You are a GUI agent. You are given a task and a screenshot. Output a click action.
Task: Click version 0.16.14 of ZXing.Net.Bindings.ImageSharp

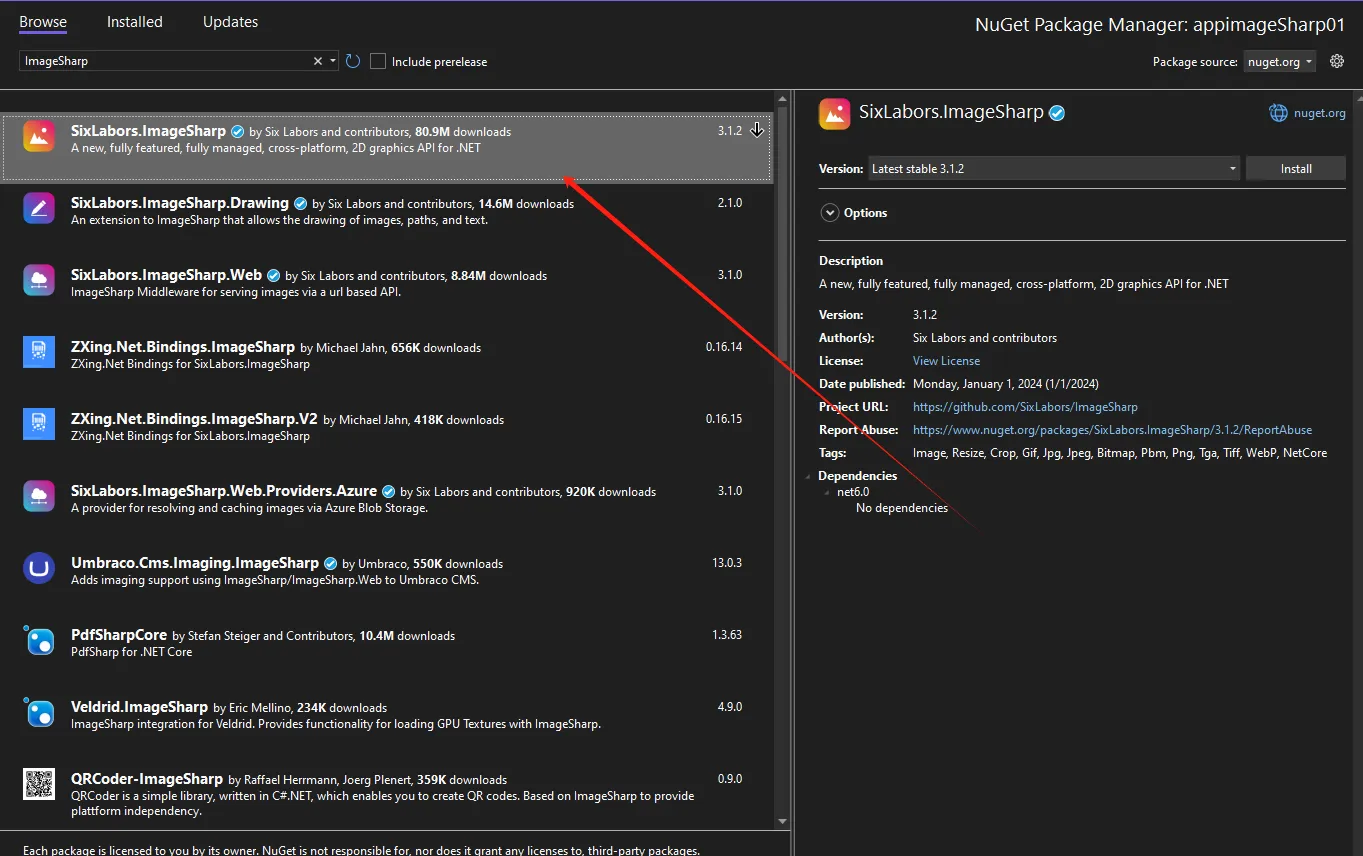tap(724, 347)
